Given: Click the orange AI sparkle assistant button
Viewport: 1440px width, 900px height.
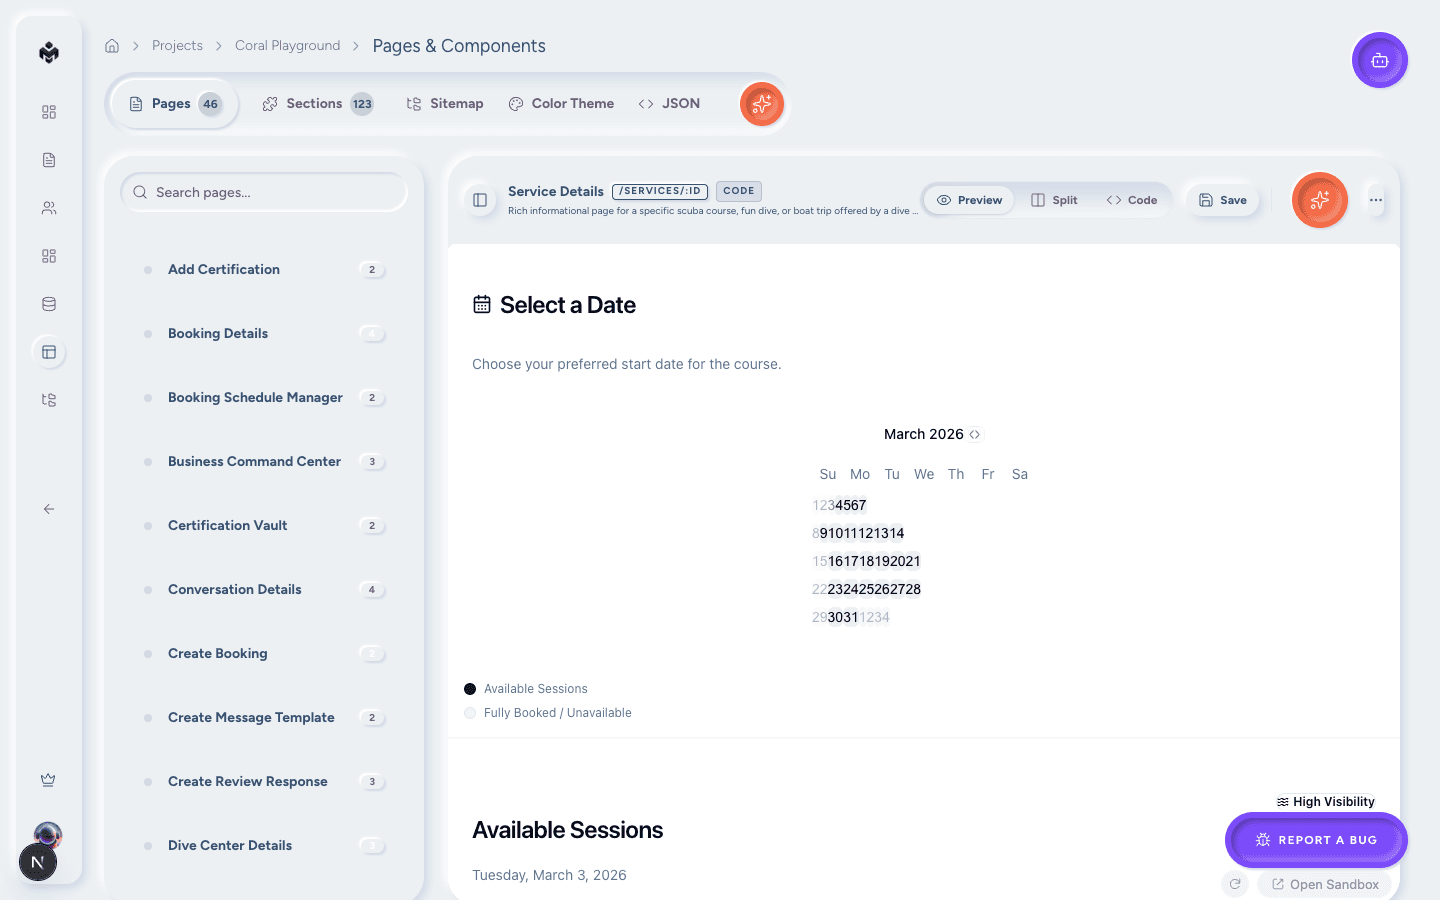Looking at the screenshot, I should (x=1319, y=200).
